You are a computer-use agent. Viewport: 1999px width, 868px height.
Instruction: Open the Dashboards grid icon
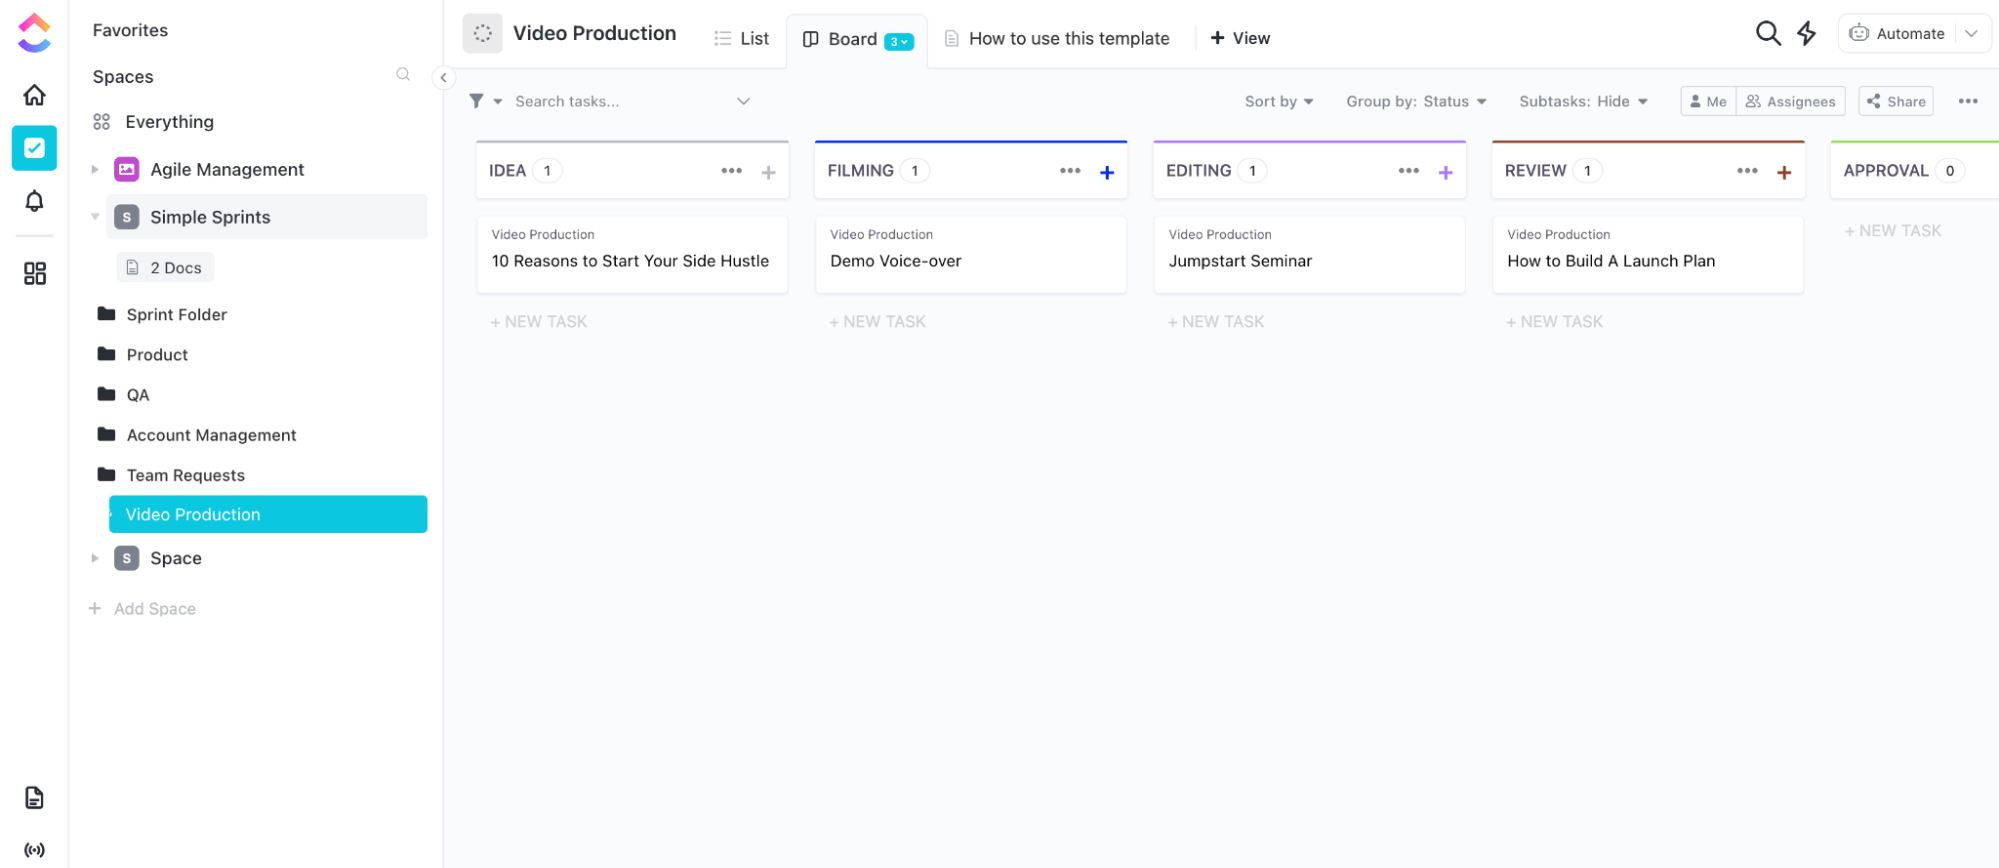(x=34, y=273)
